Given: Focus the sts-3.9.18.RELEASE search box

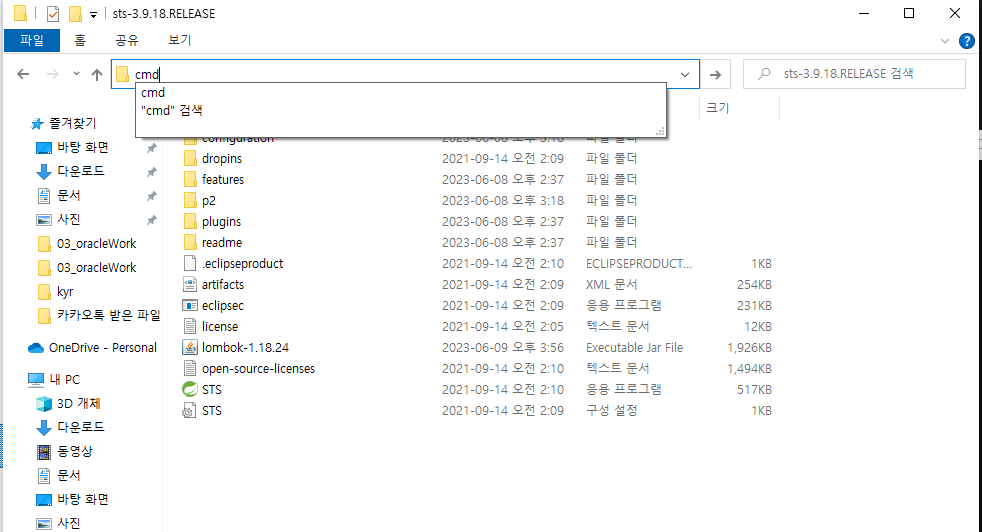Looking at the screenshot, I should (x=854, y=74).
